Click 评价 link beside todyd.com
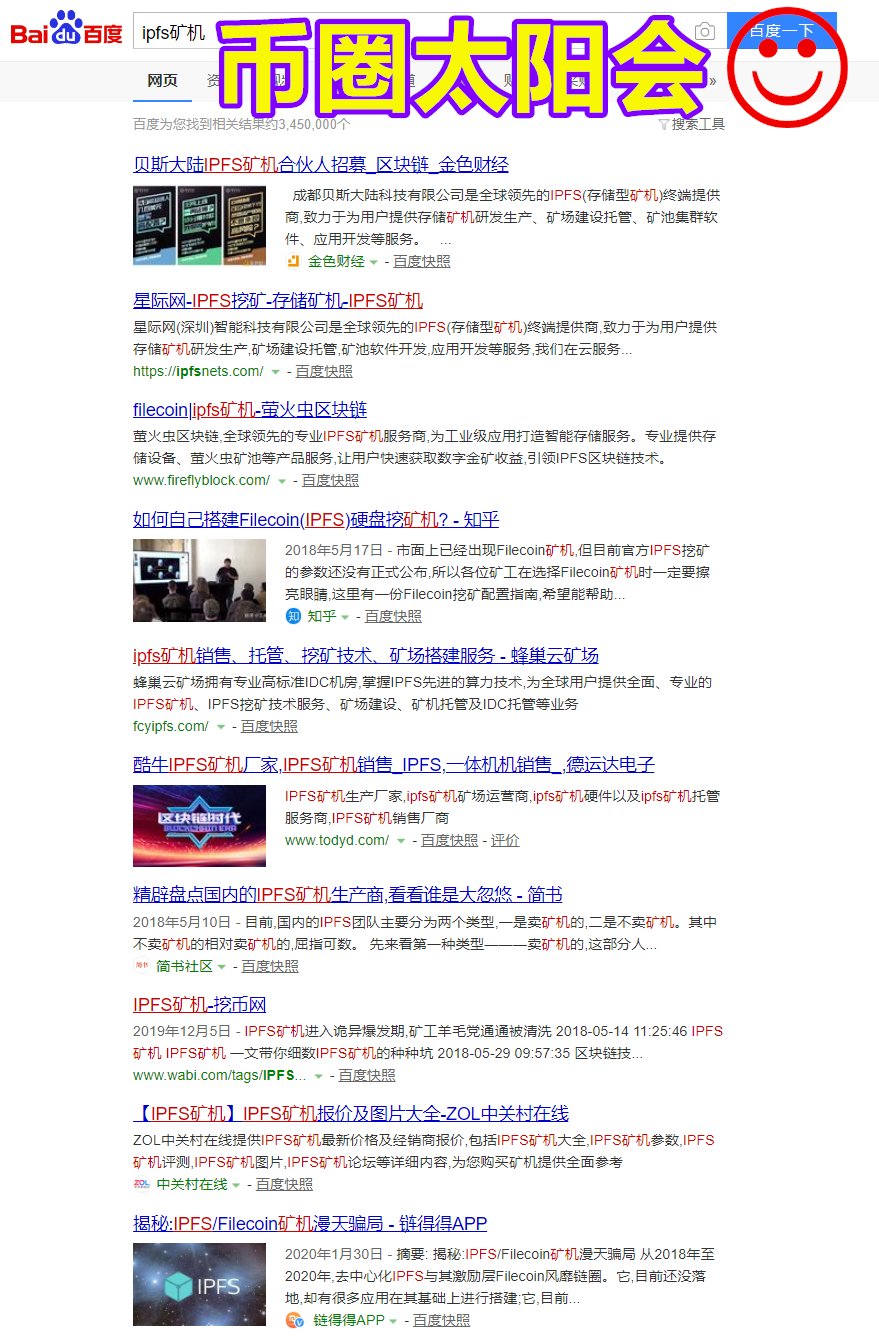Image resolution: width=879 pixels, height=1341 pixels. pyautogui.click(x=505, y=840)
